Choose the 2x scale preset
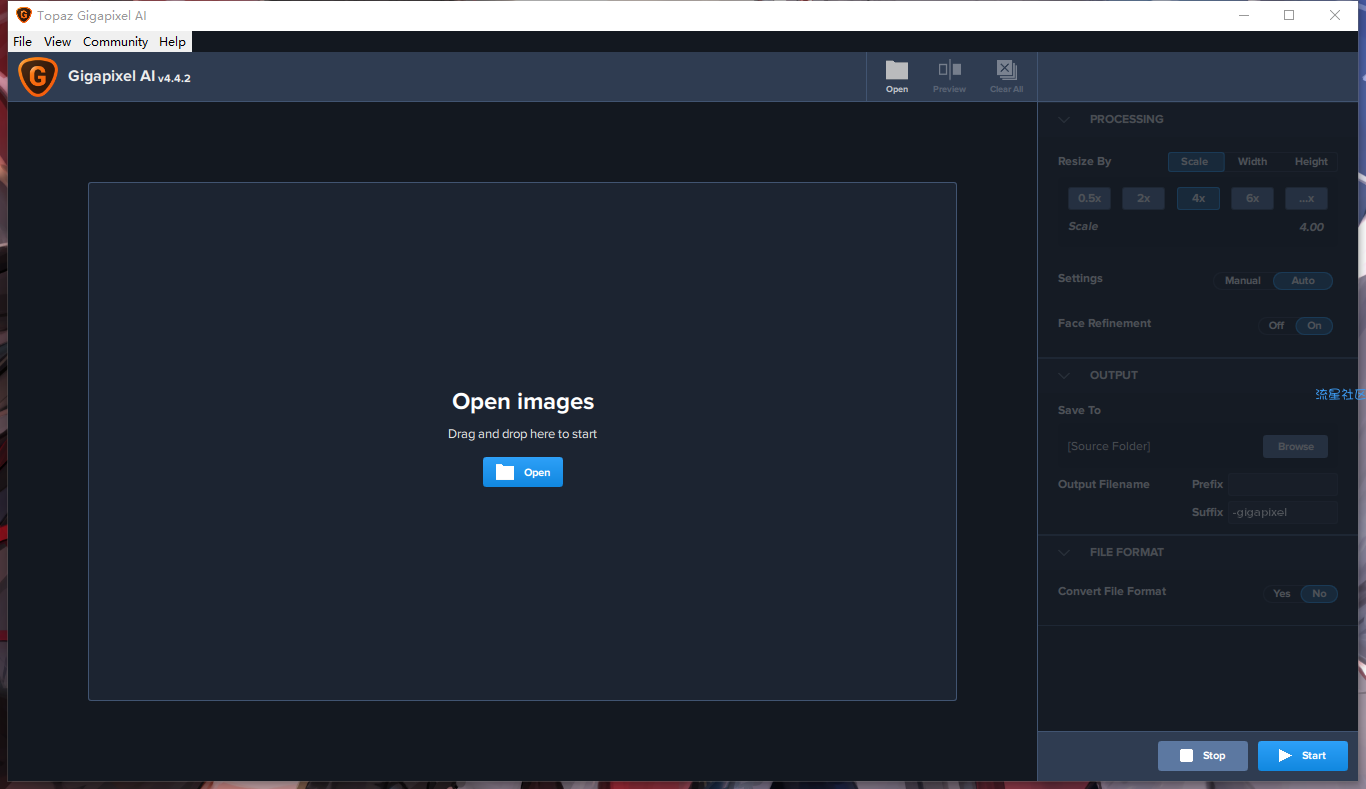The width and height of the screenshot is (1366, 789). coord(1143,198)
